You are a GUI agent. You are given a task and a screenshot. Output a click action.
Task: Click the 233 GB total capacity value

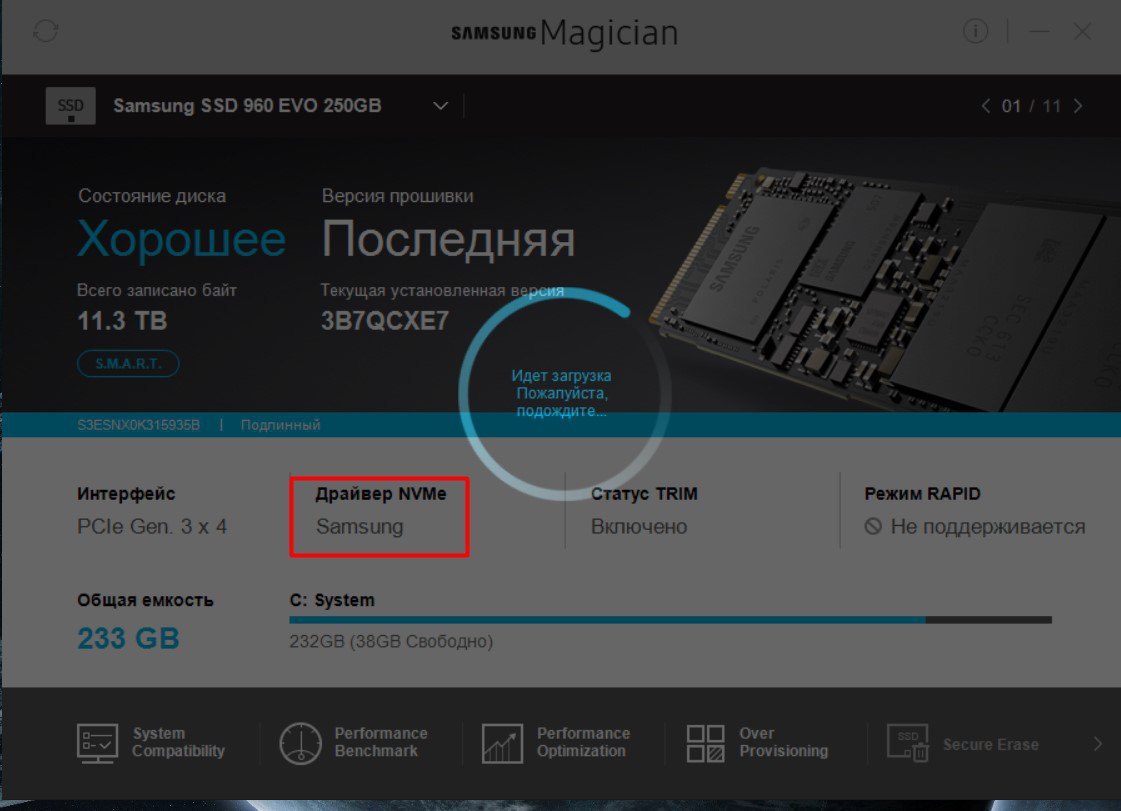[x=128, y=638]
